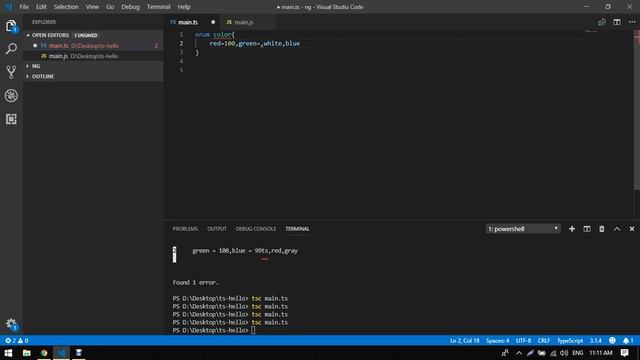
Task: Select main.ts in Open Editors list
Action: [x=93, y=46]
